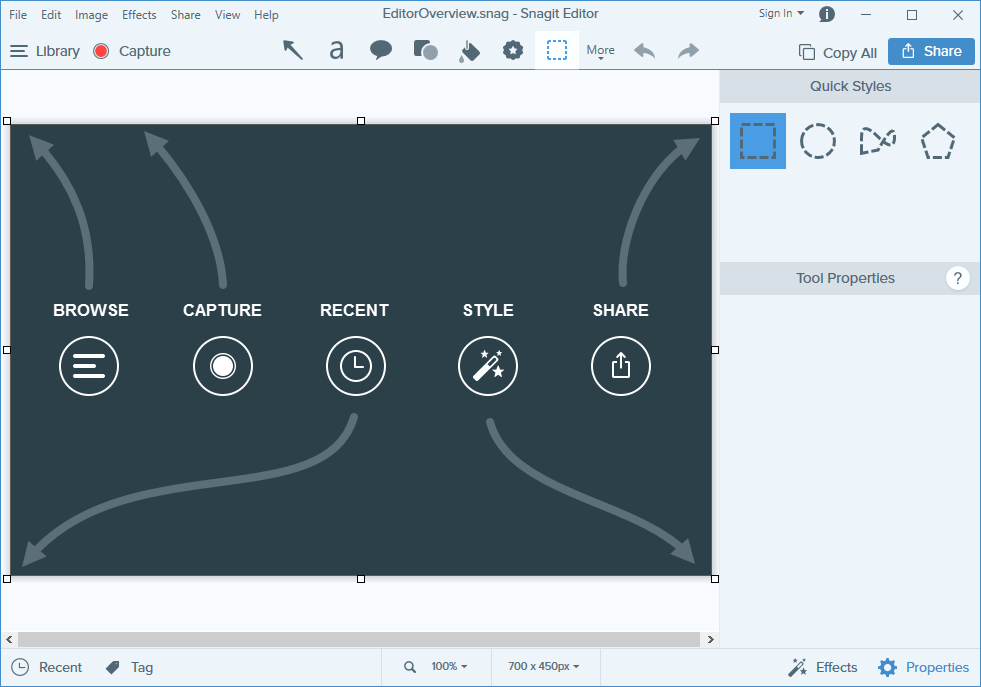Click the scroll left arrow
Image resolution: width=981 pixels, height=687 pixels.
pos(9,639)
